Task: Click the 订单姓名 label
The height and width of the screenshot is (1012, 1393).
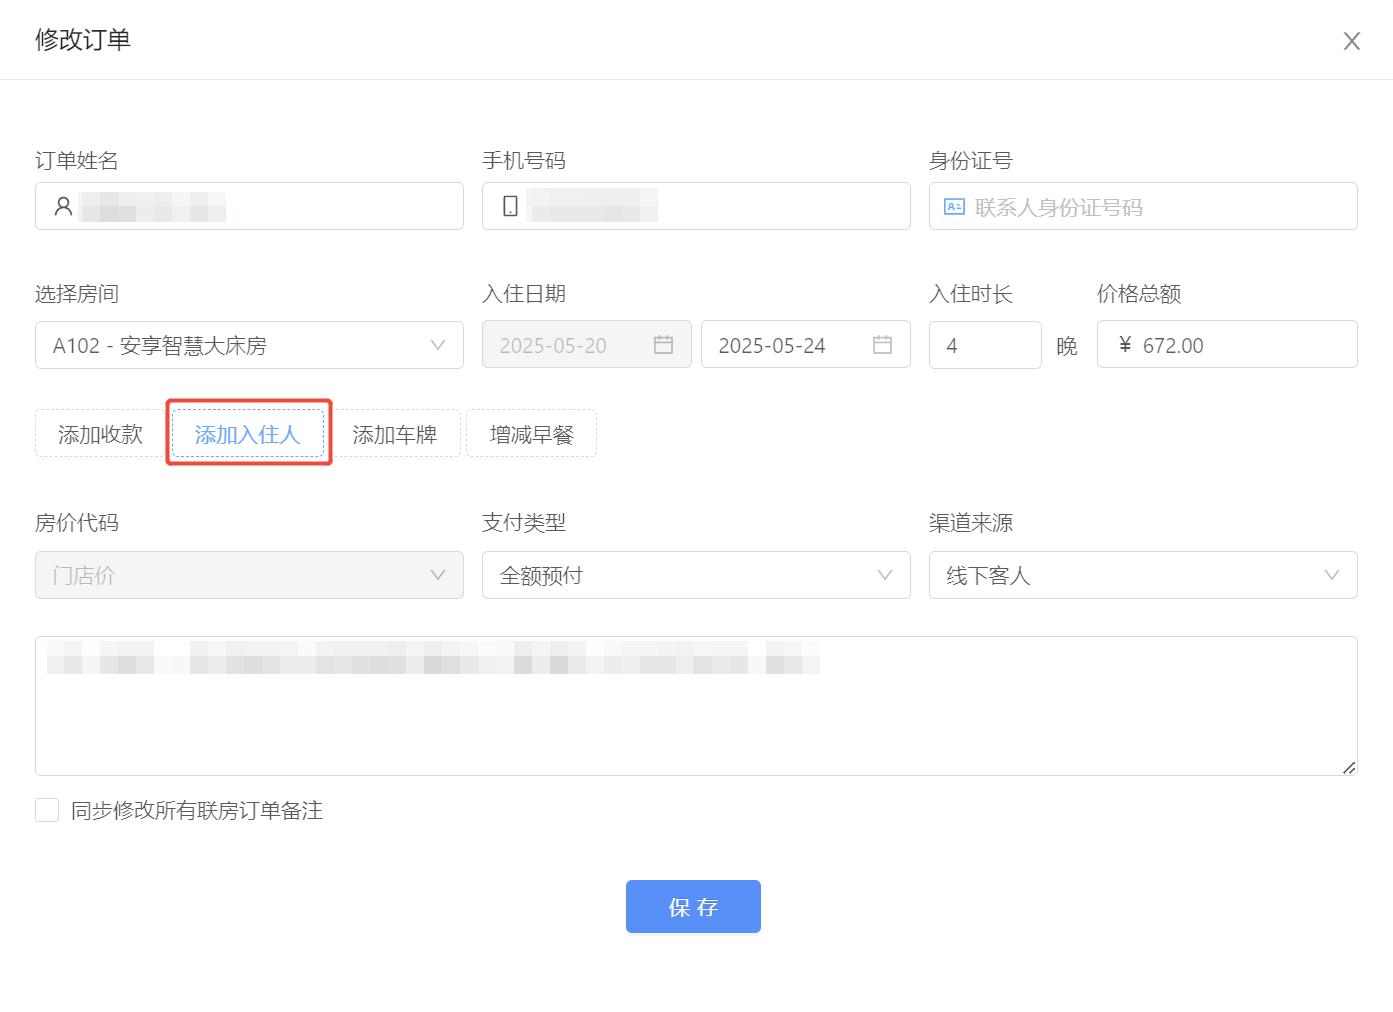Action: point(77,161)
